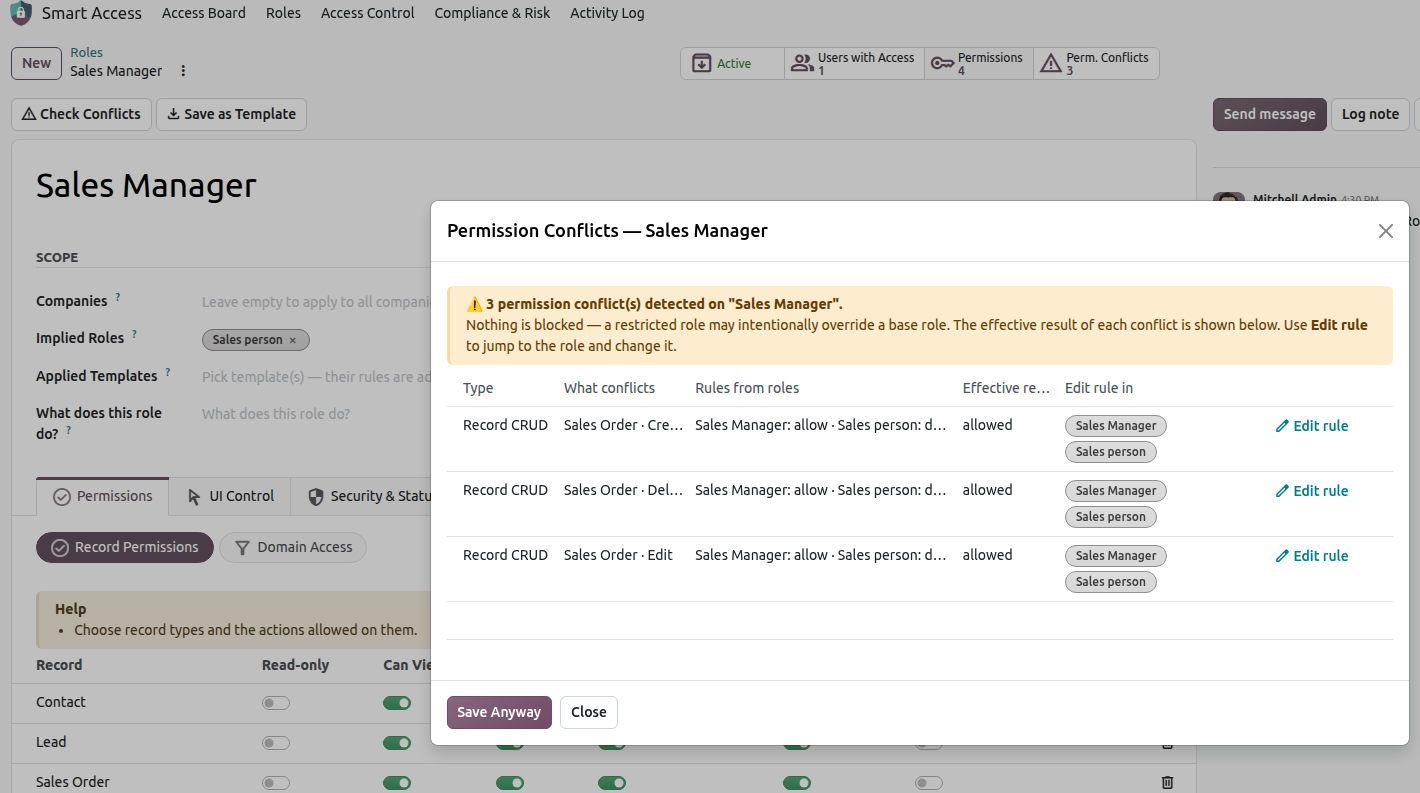Click pencil icon for Sales Order Edit conflict
Viewport: 1420px width, 793px height.
[x=1282, y=556]
